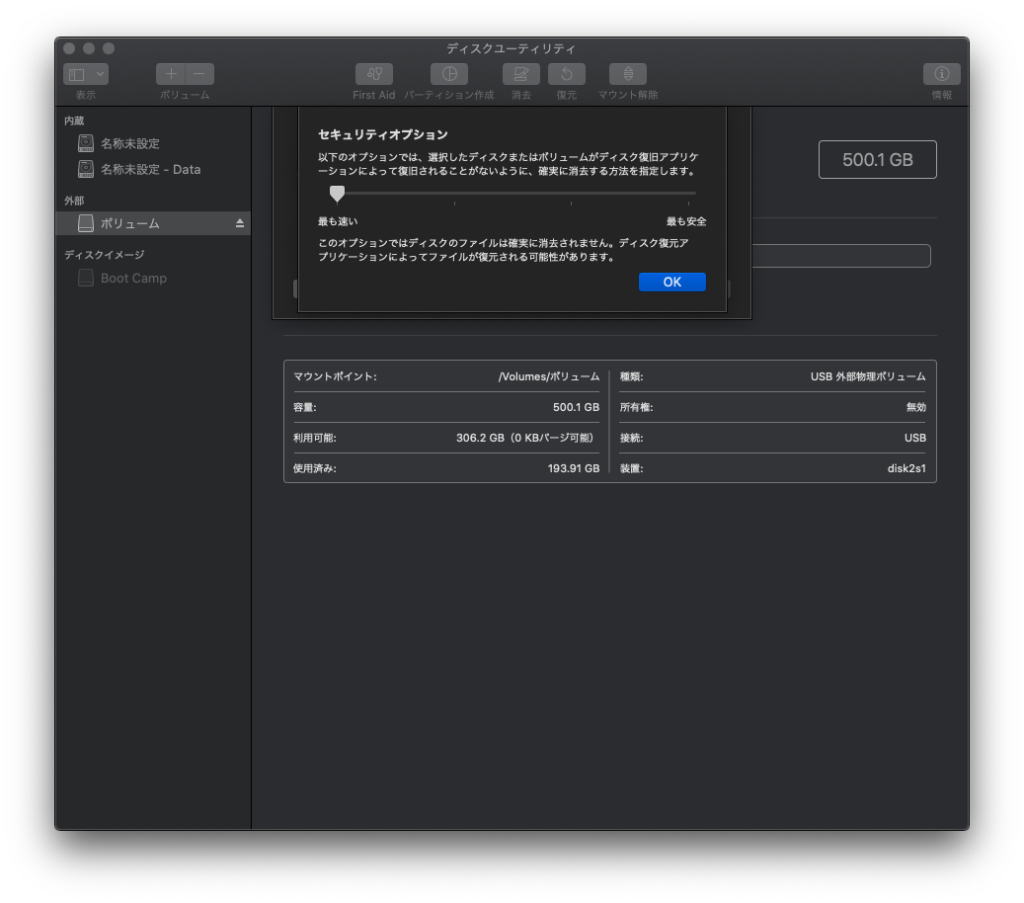This screenshot has width=1024, height=903.
Task: Run First Aid from the toolbar
Action: coord(374,74)
